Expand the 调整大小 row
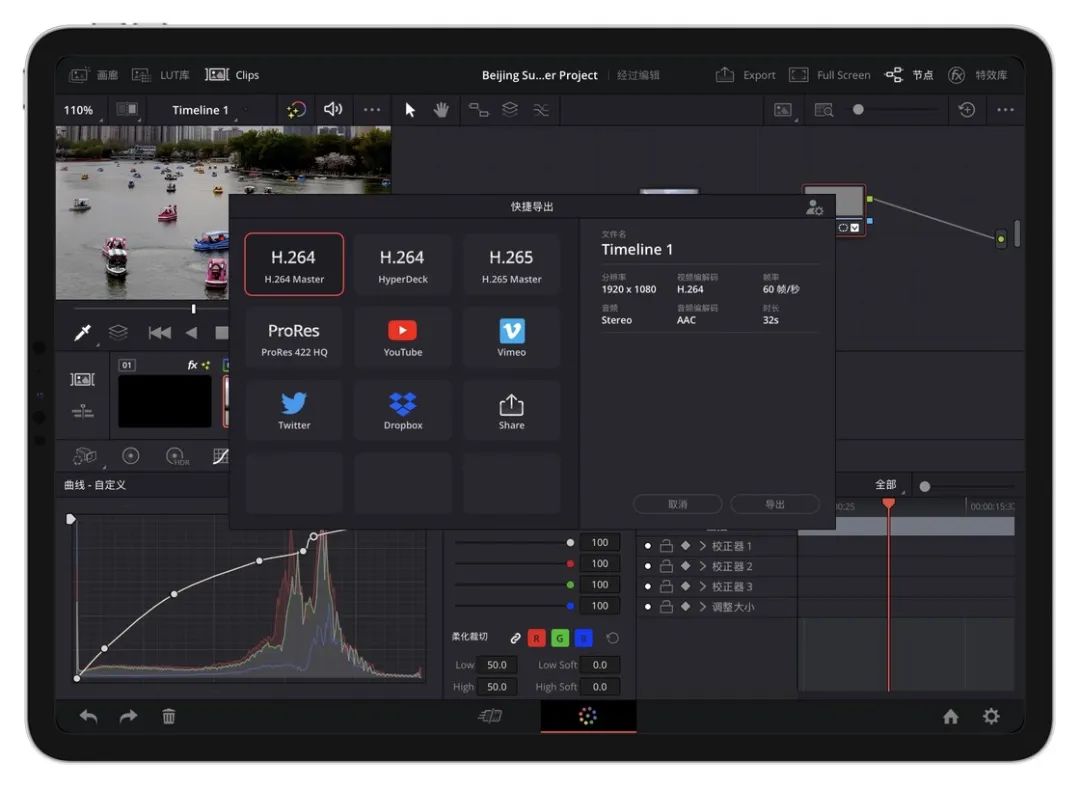The height and width of the screenshot is (789, 1080). tap(703, 607)
